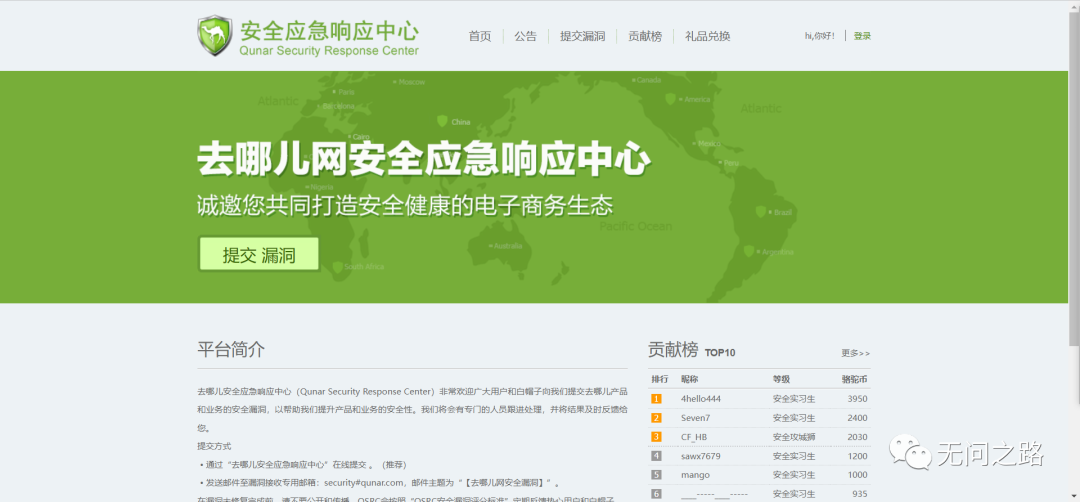Open the 礼品兑换 navigation item
Screen dimensions: 1080x502
[x=707, y=36]
